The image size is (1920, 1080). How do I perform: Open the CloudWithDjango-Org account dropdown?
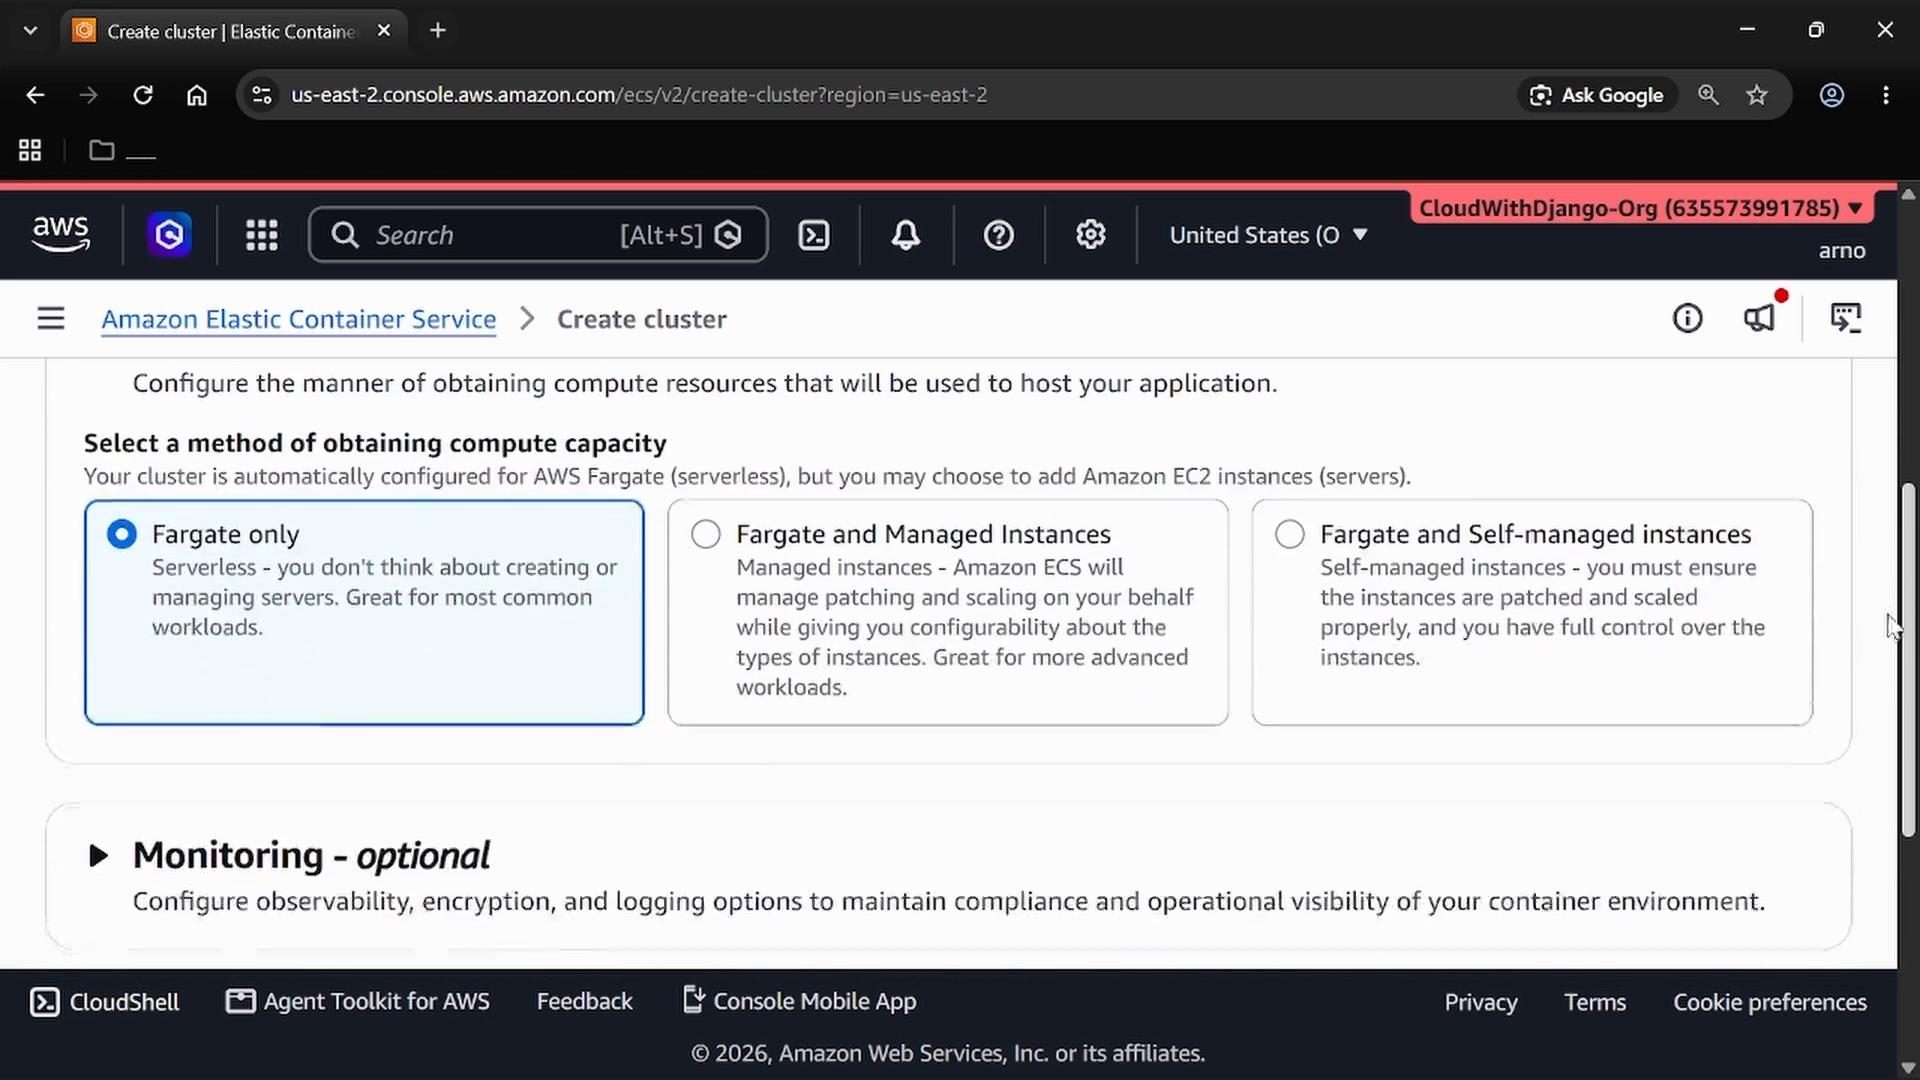point(1641,208)
